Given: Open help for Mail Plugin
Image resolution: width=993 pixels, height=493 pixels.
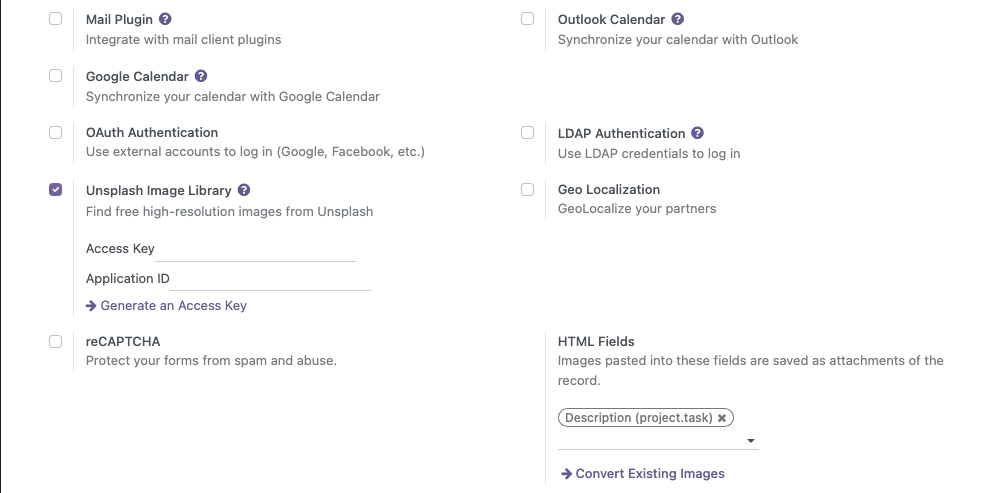Looking at the screenshot, I should [x=165, y=19].
